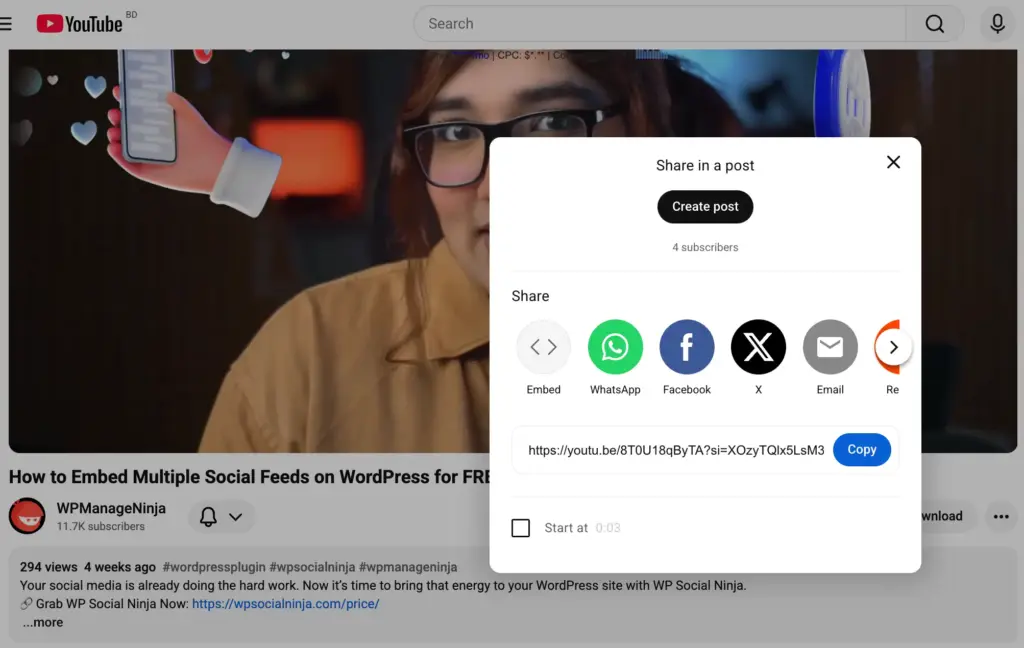This screenshot has height=648, width=1024.
Task: Share video on X
Action: 758,347
